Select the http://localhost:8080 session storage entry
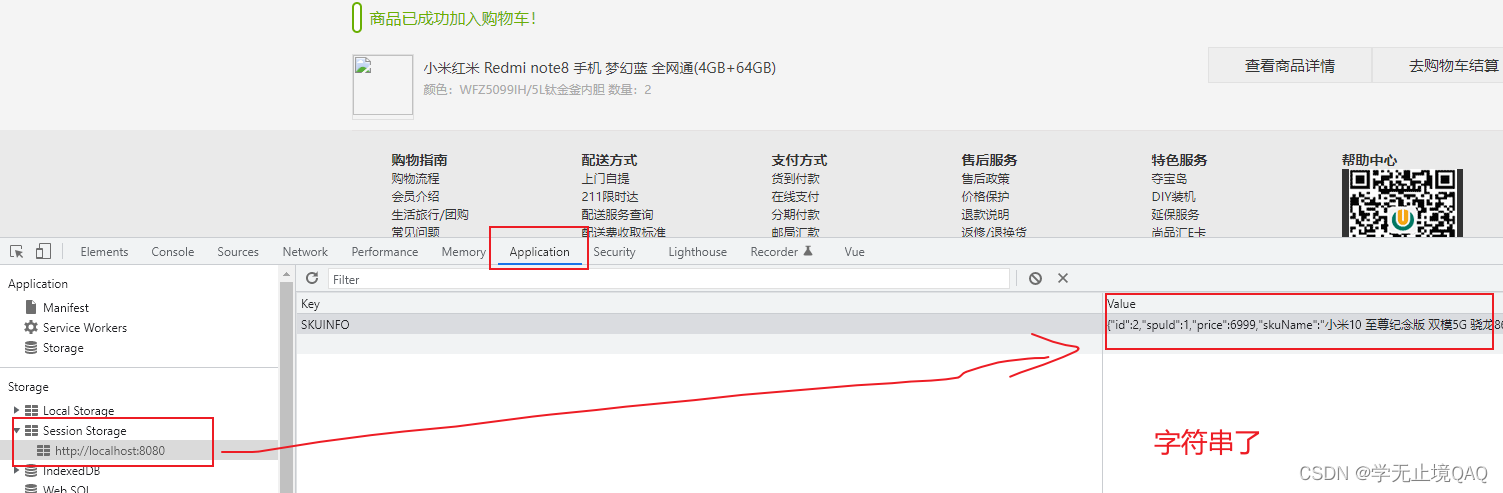This screenshot has width=1503, height=493. pyautogui.click(x=110, y=450)
